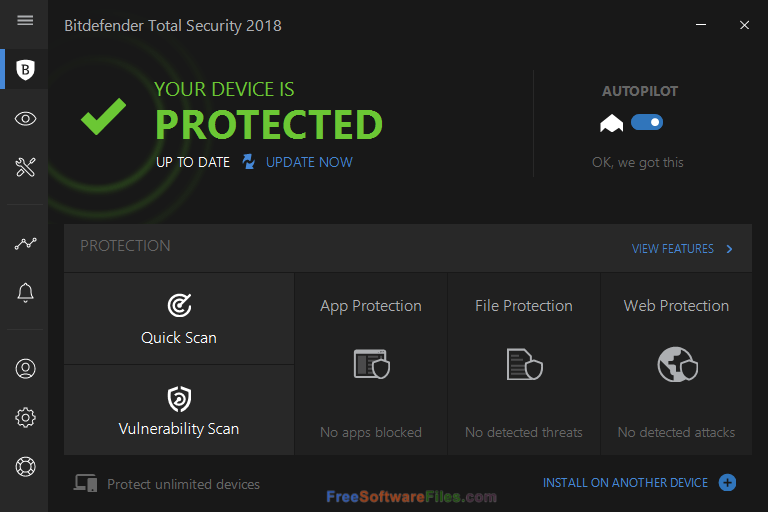Open the Support lifebuoy icon

coord(25,466)
